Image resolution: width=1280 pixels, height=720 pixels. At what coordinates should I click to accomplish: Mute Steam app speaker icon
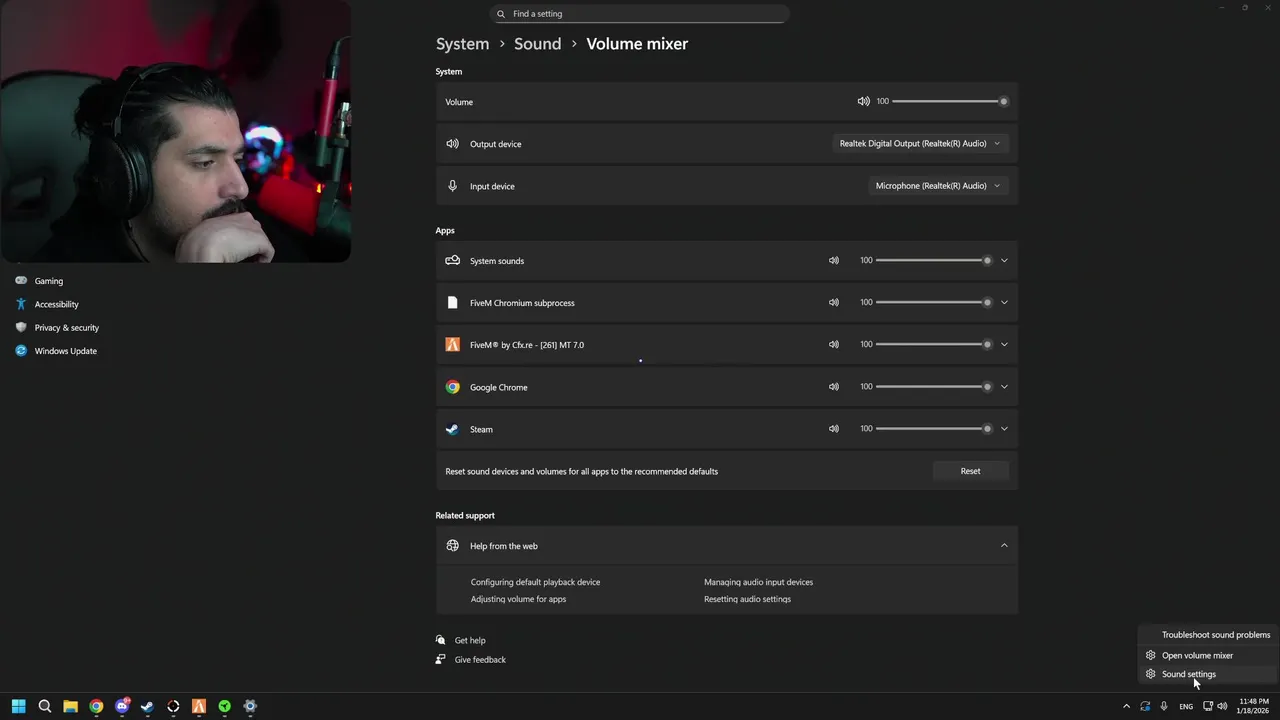point(833,429)
